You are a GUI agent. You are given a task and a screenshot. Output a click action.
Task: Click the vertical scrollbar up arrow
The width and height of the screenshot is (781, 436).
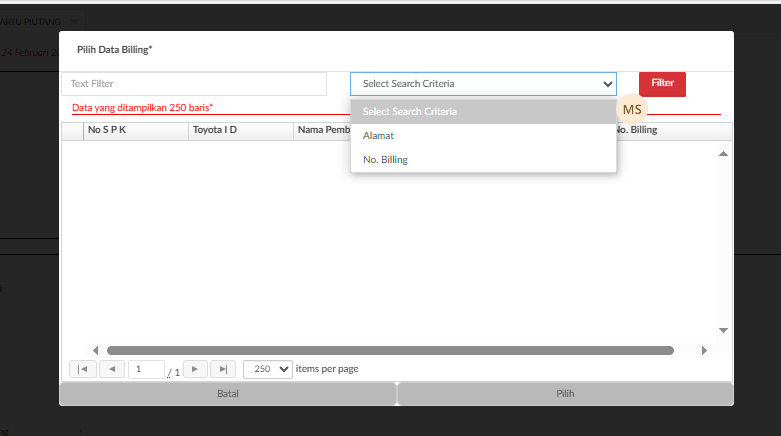723,154
